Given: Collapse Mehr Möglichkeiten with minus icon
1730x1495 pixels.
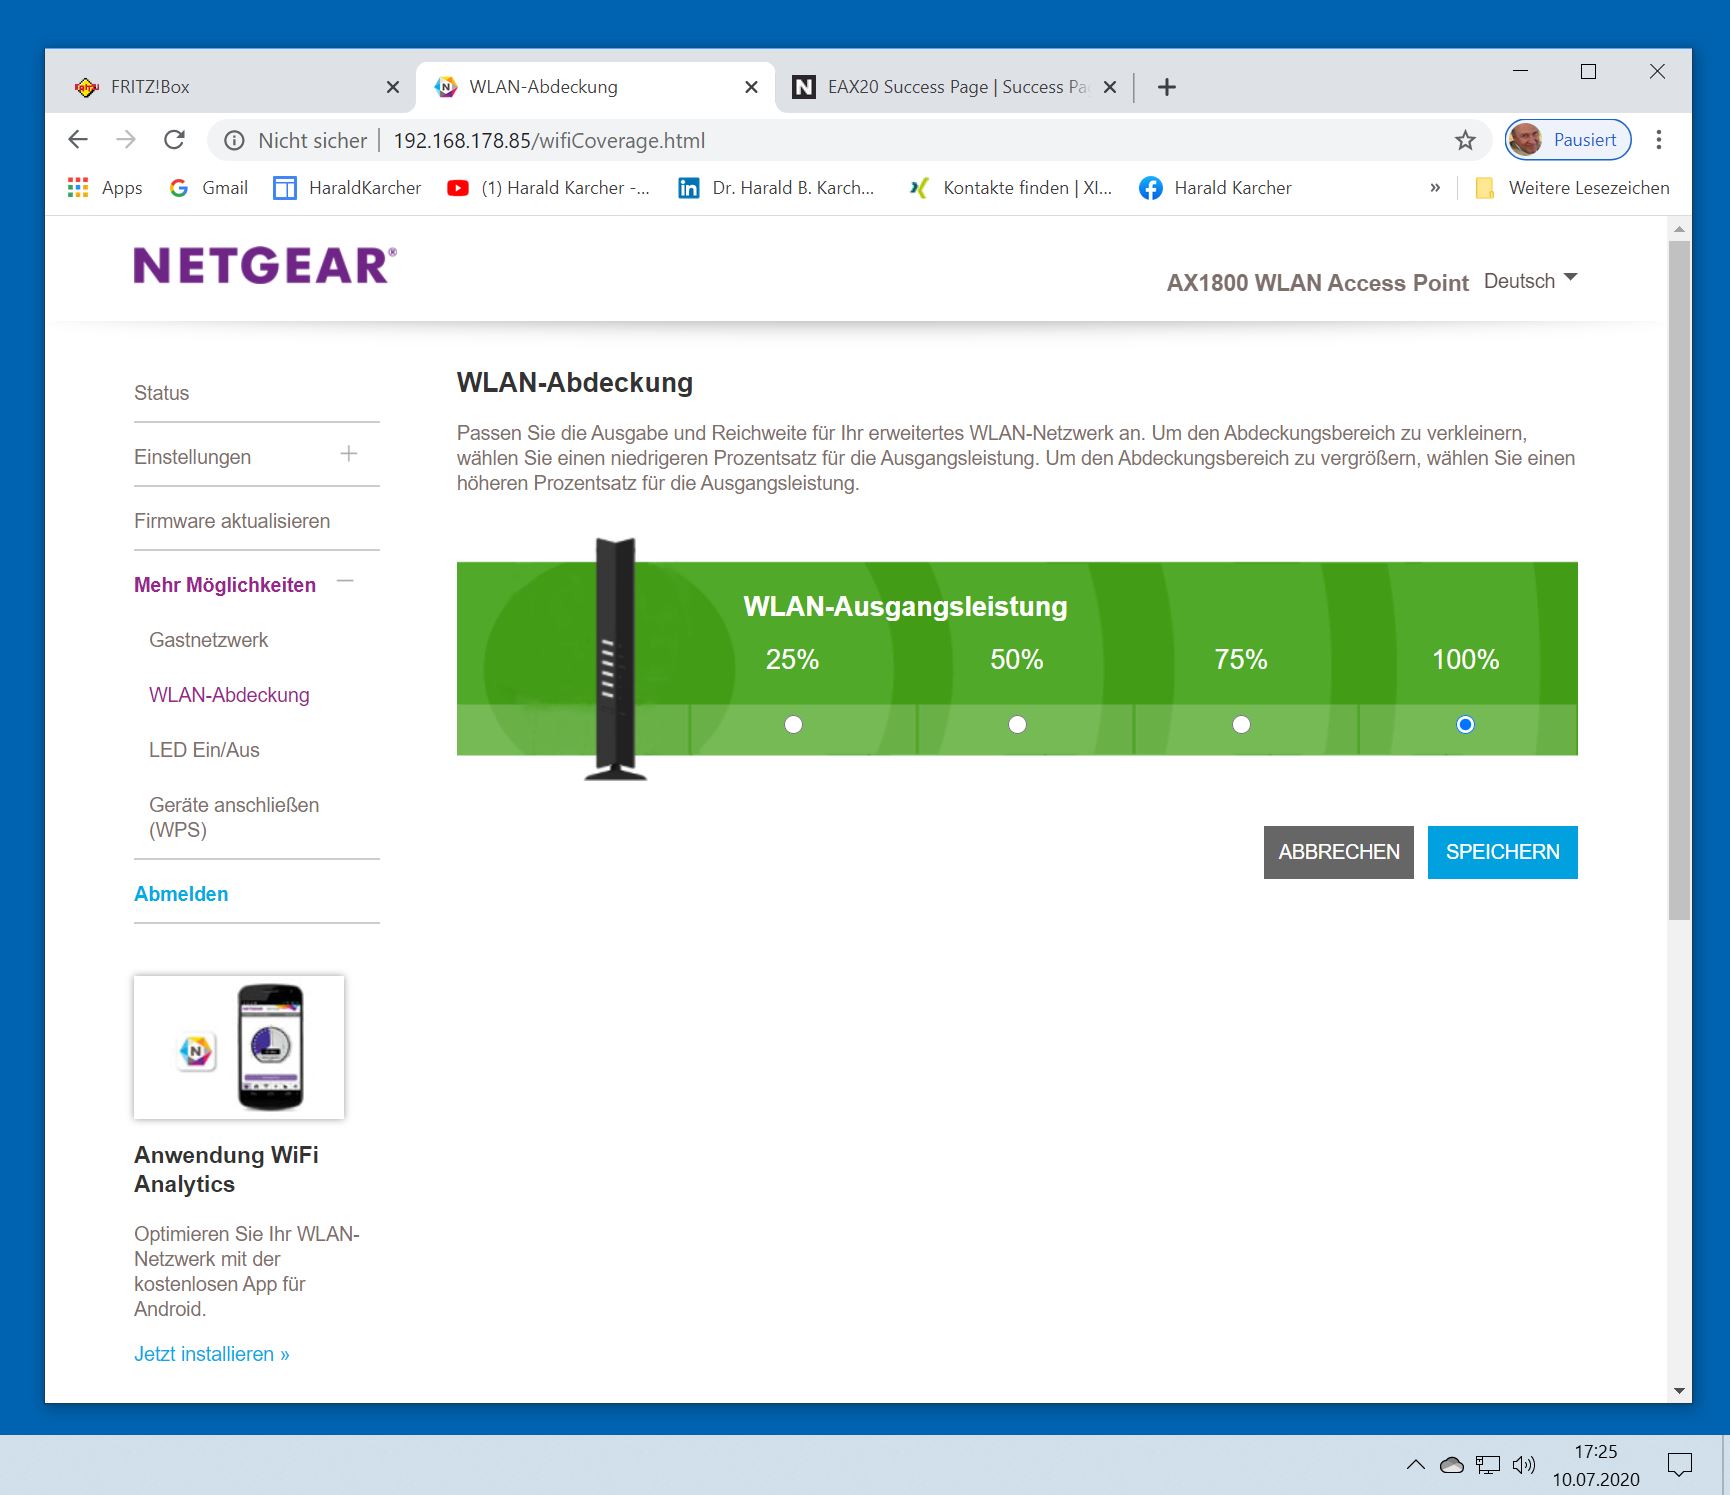Looking at the screenshot, I should (x=345, y=582).
